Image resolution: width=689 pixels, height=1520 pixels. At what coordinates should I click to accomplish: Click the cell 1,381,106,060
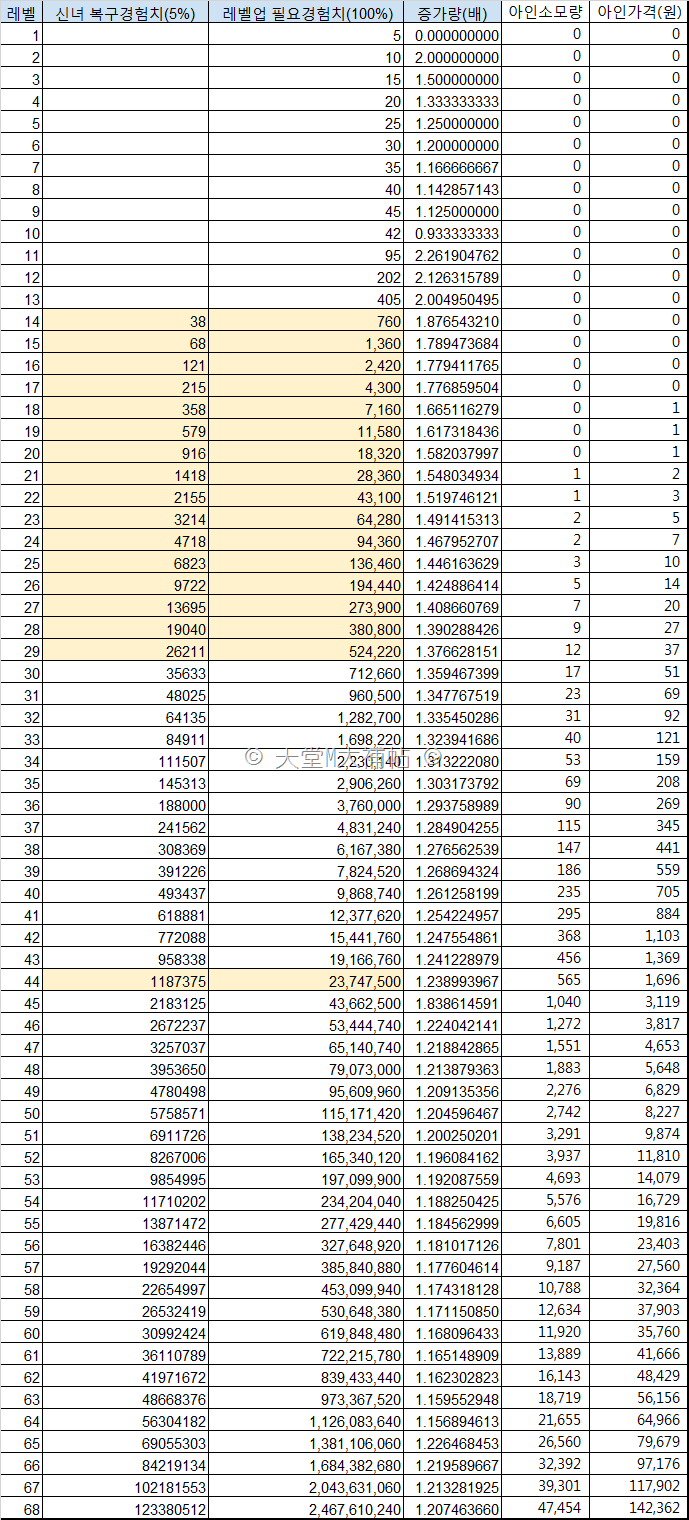point(306,1443)
